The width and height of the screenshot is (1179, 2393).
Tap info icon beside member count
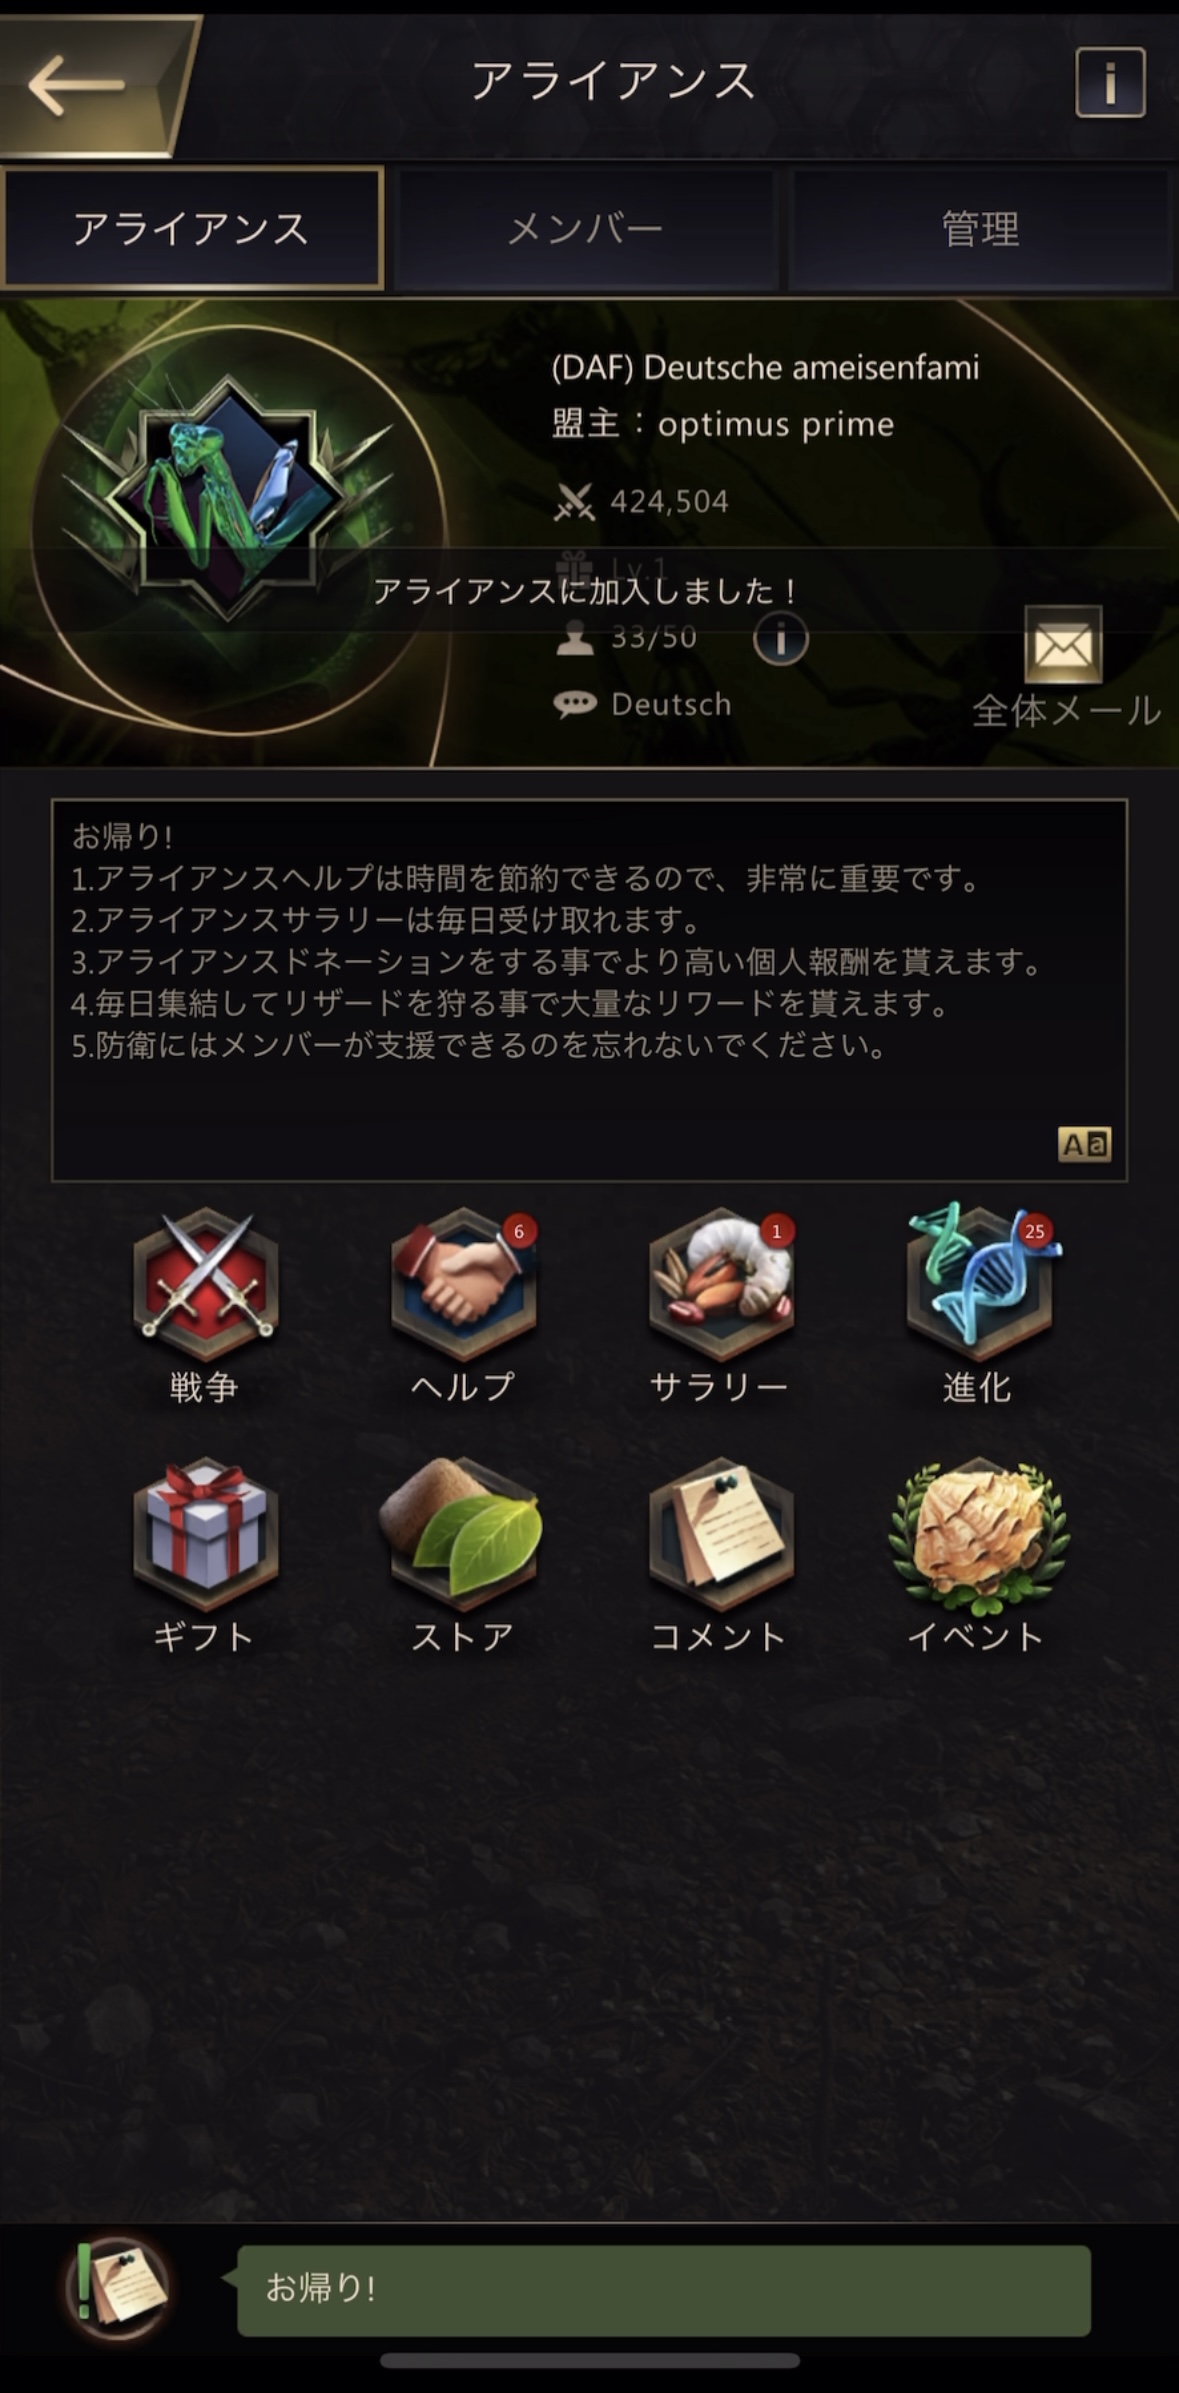[x=781, y=638]
